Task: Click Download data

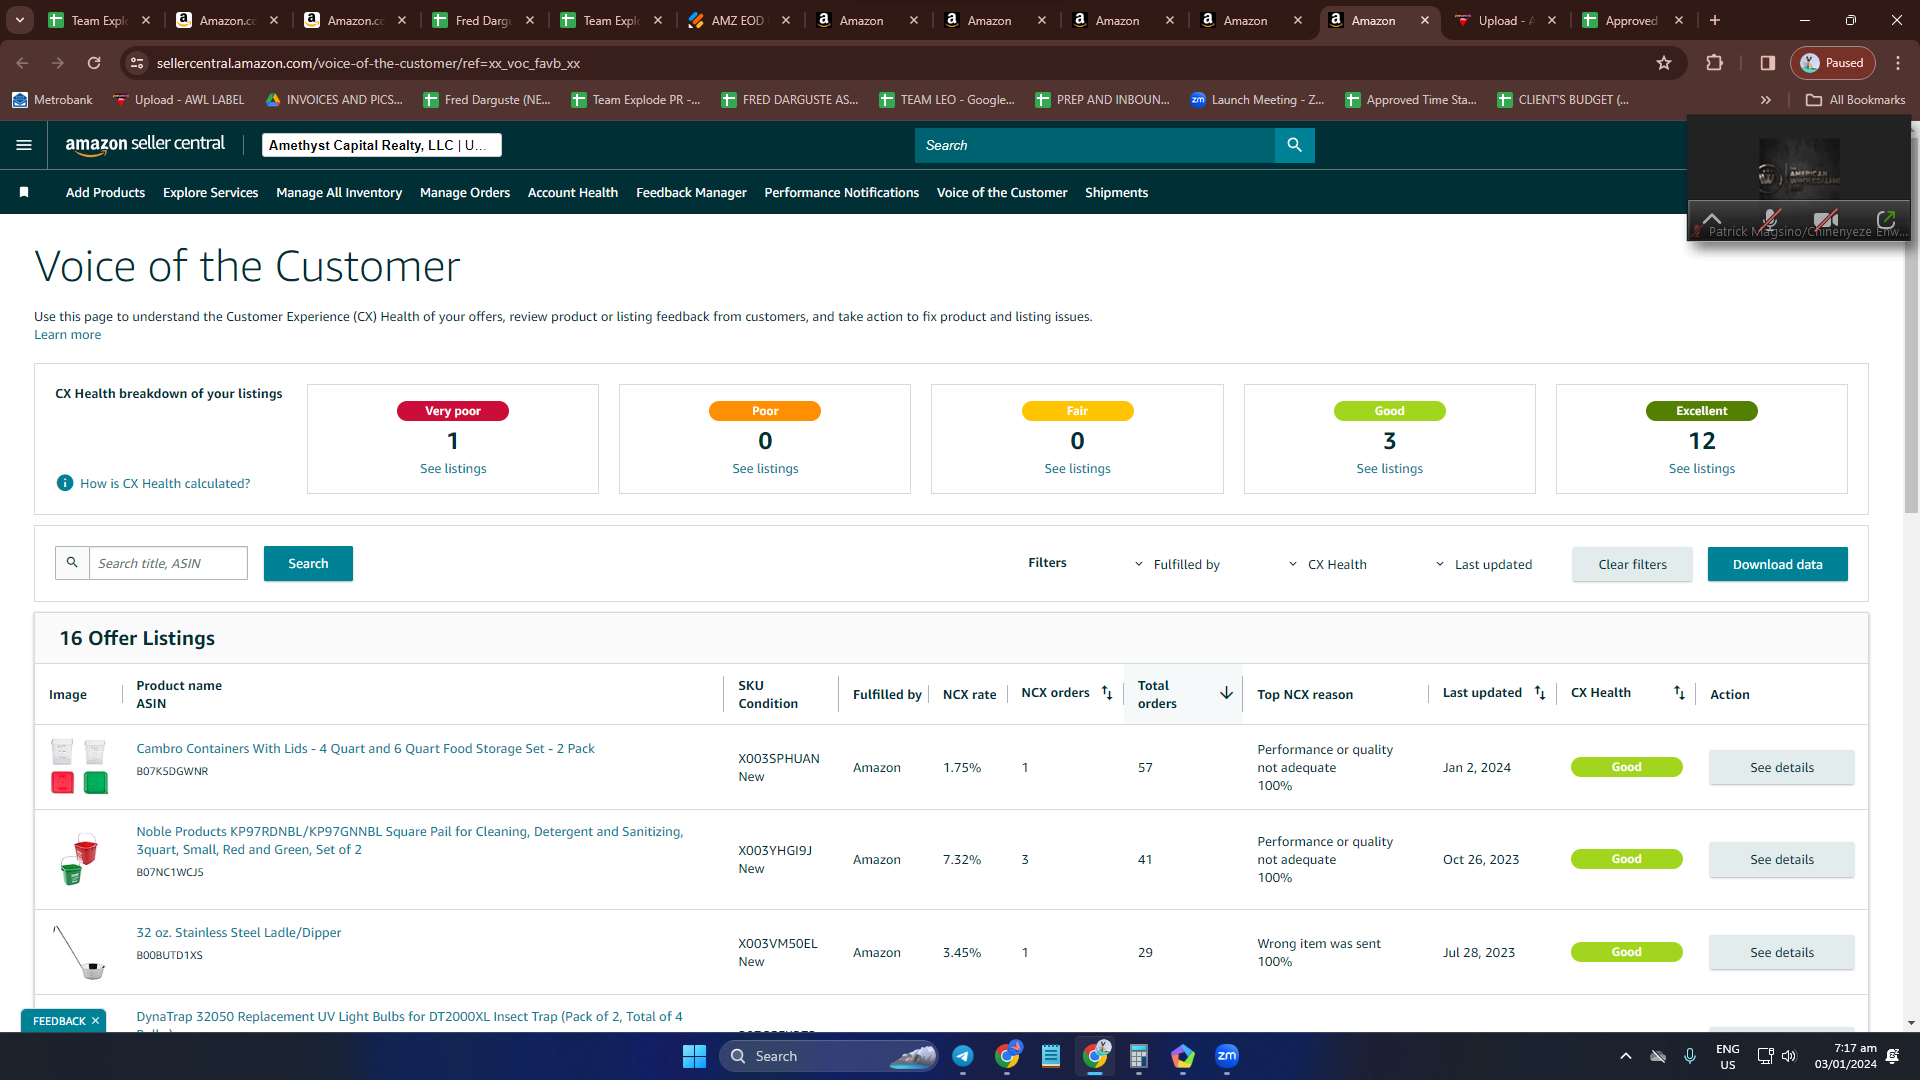Action: click(x=1777, y=564)
